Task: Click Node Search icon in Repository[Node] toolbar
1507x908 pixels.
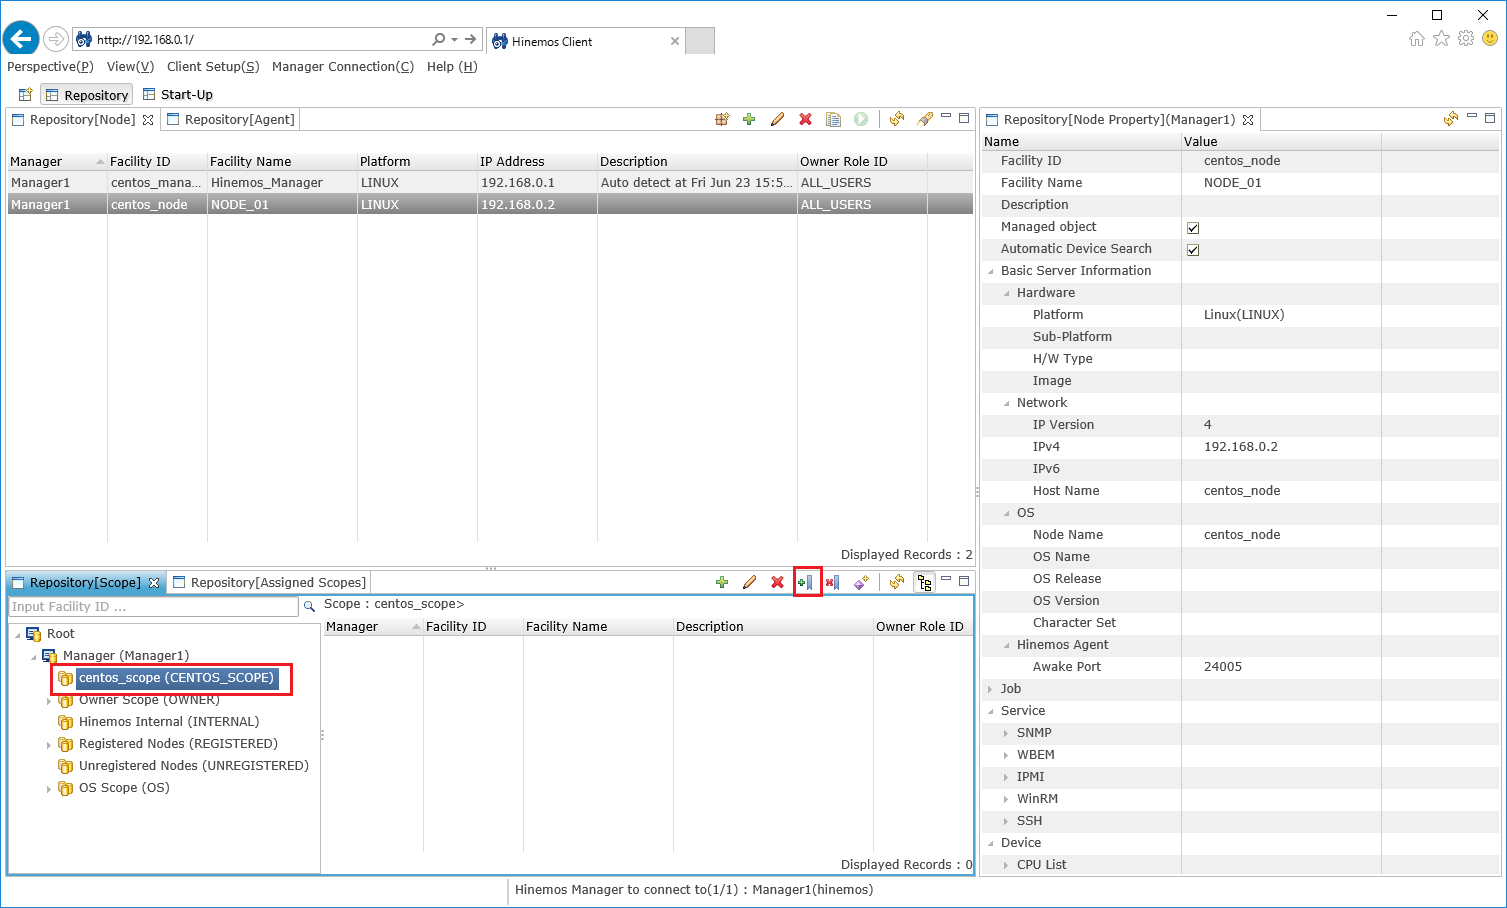Action: (x=722, y=119)
